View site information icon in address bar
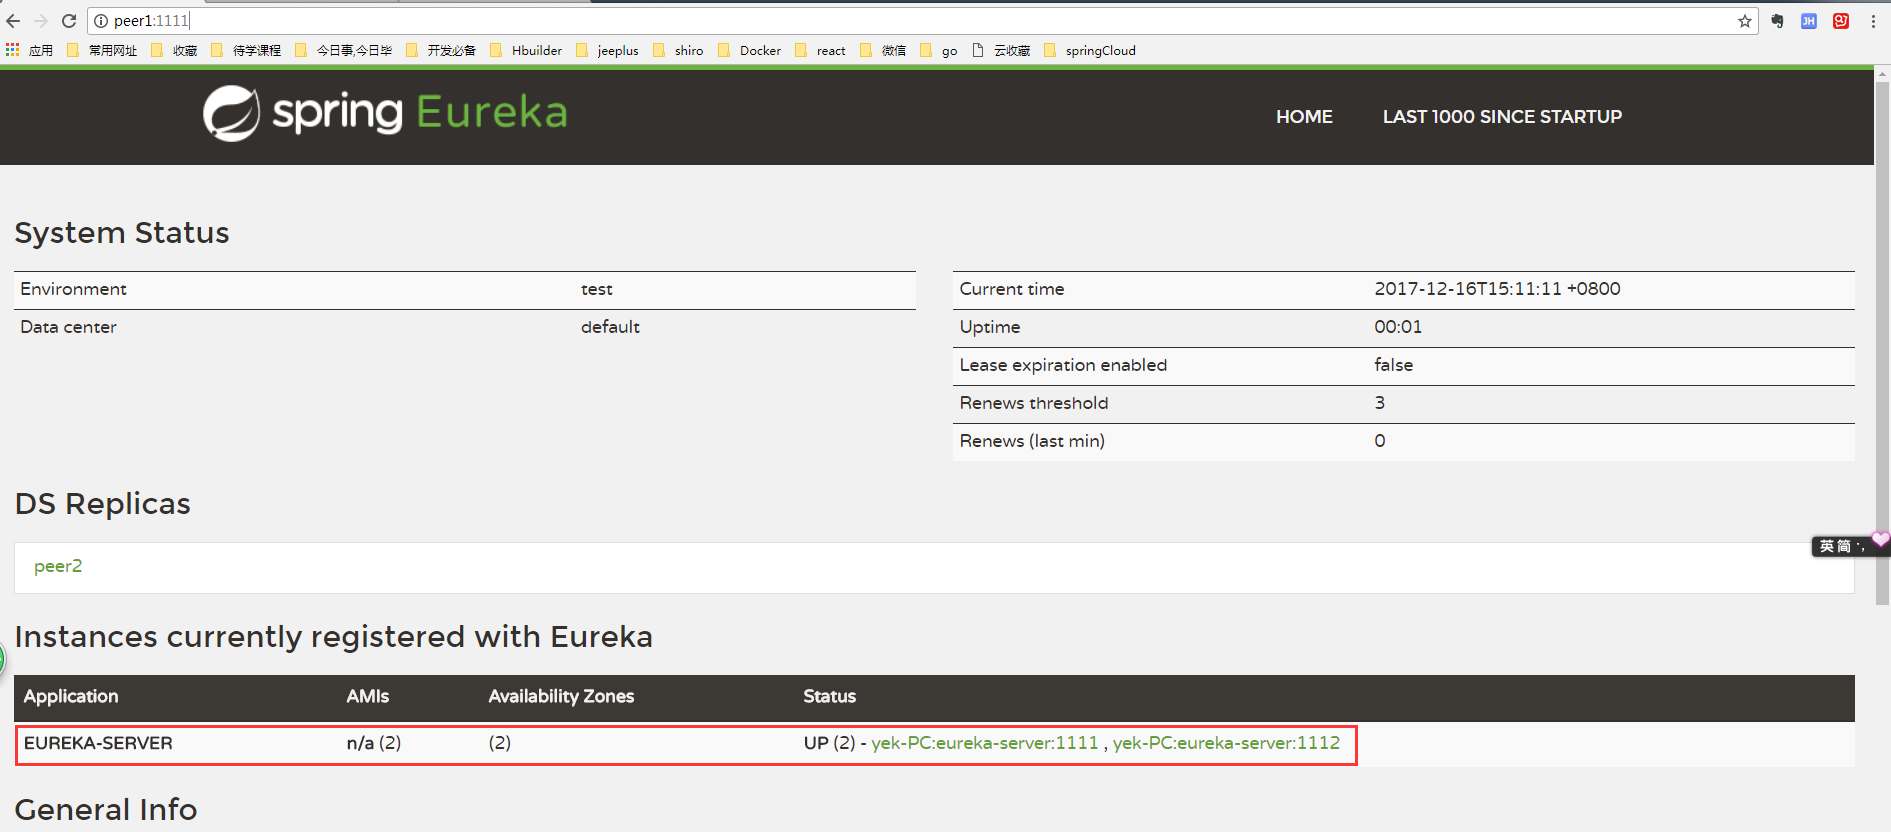 [101, 21]
